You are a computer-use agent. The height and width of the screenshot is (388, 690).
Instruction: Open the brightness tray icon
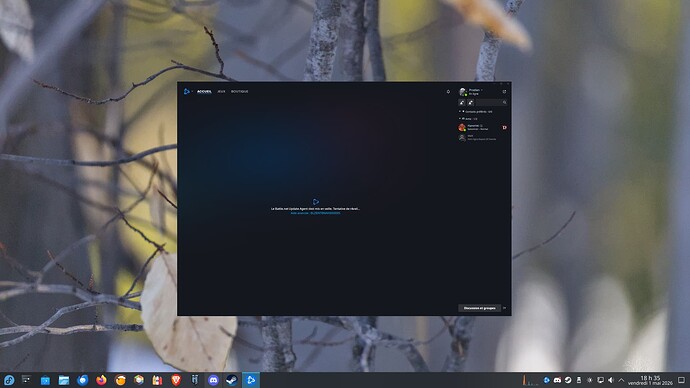click(x=590, y=380)
